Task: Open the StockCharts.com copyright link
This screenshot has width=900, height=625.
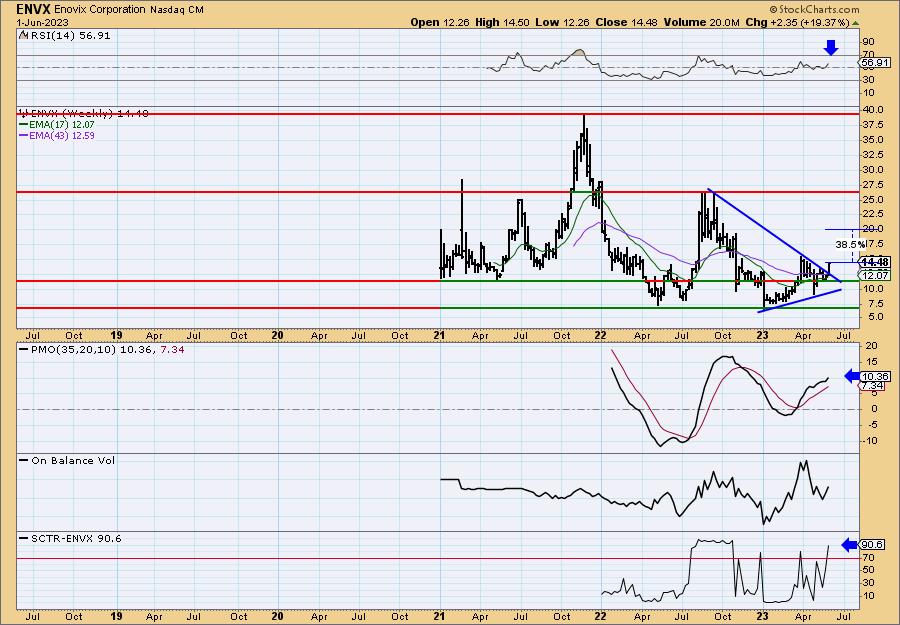Action: click(x=814, y=9)
